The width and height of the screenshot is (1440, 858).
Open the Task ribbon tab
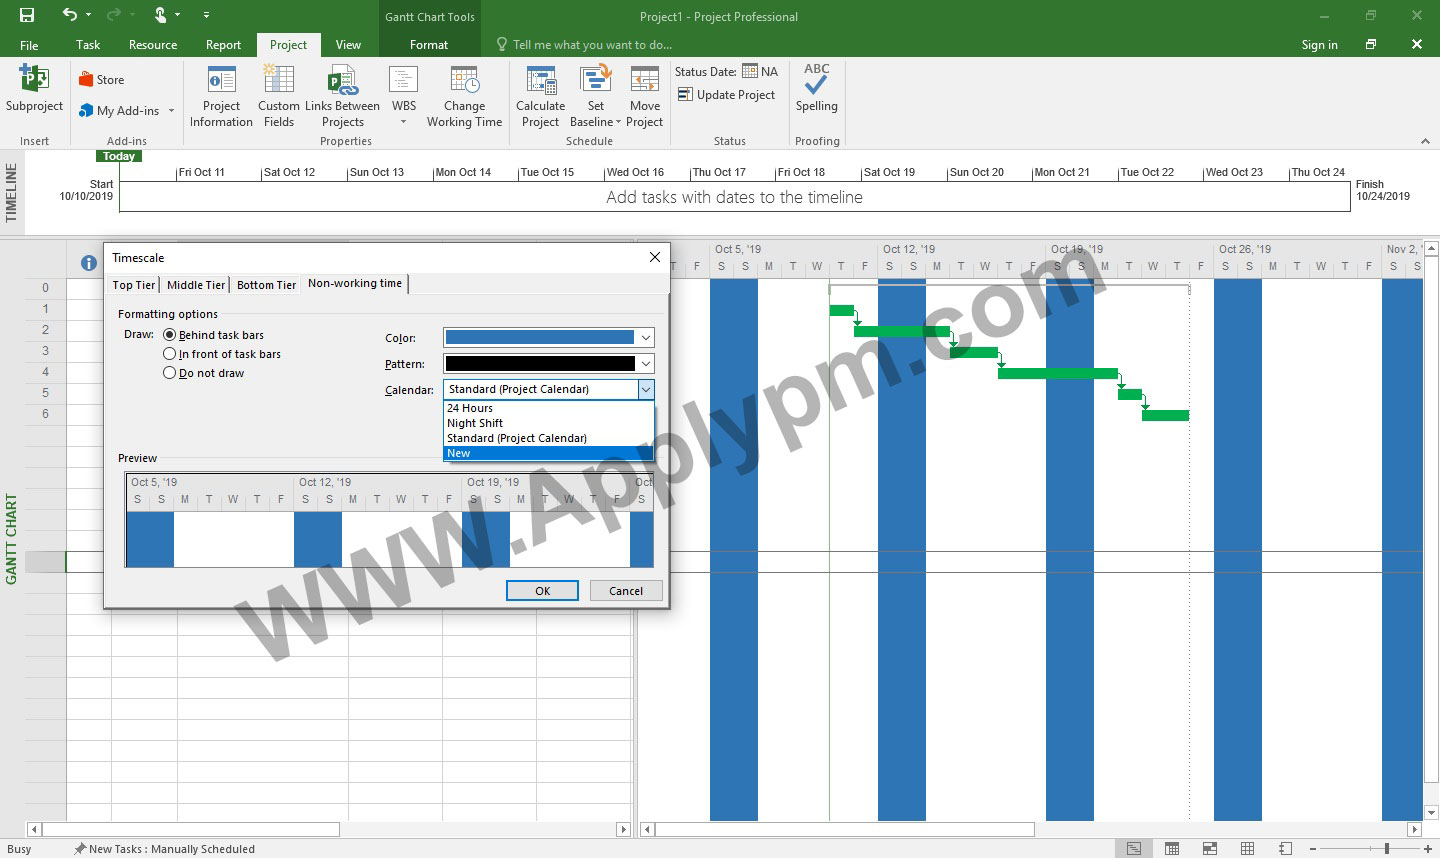pos(88,45)
